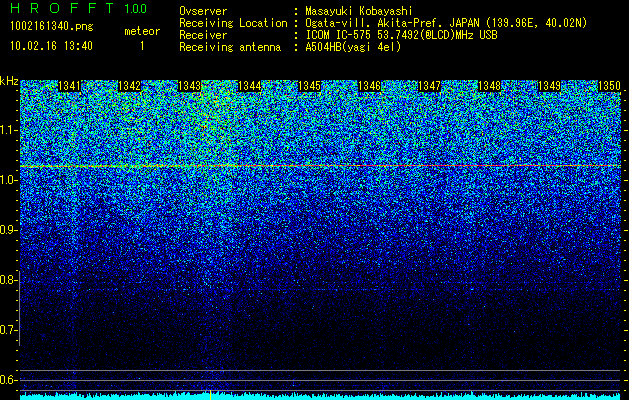
Task: Click the 1347 time marker
Action: coord(429,86)
